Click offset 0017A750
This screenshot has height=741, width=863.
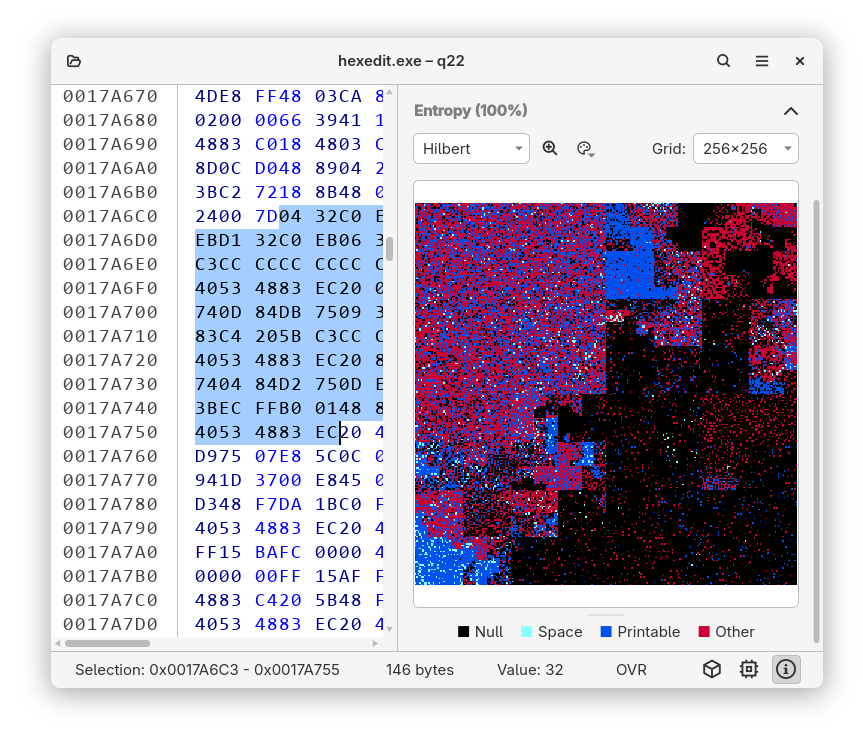(x=110, y=432)
